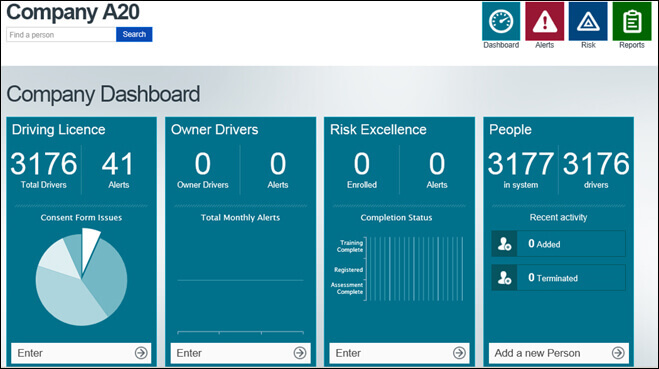
Task: Click the person icon next to 0 Added
Action: pyautogui.click(x=504, y=243)
